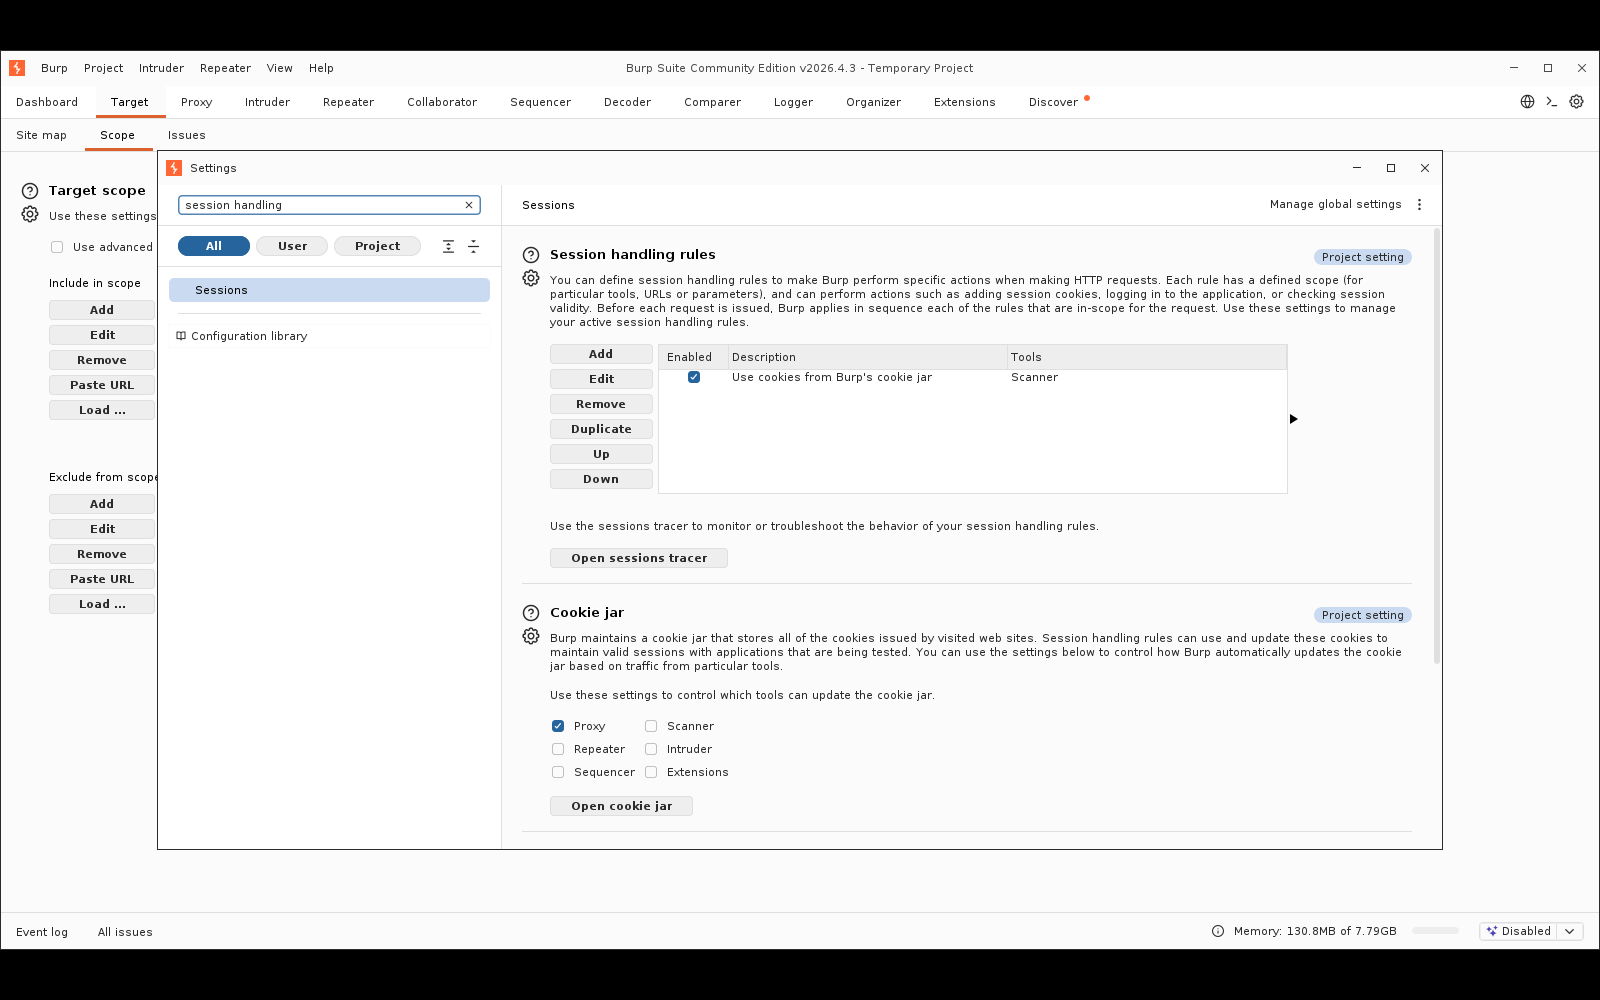Enable Intruder cookie jar checkbox

point(651,749)
